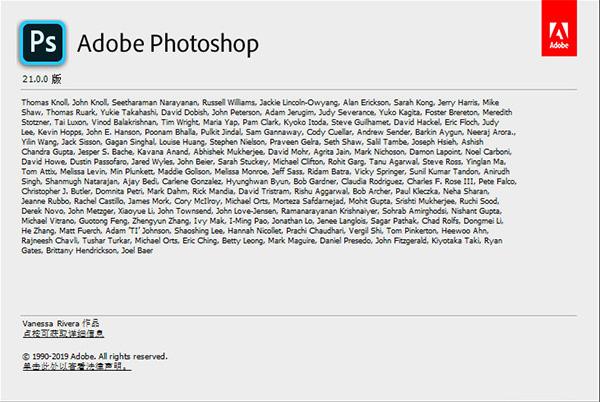This screenshot has height=402, width=600.
Task: Click Seetharaman Narayanan's name in credits
Action: pos(155,102)
